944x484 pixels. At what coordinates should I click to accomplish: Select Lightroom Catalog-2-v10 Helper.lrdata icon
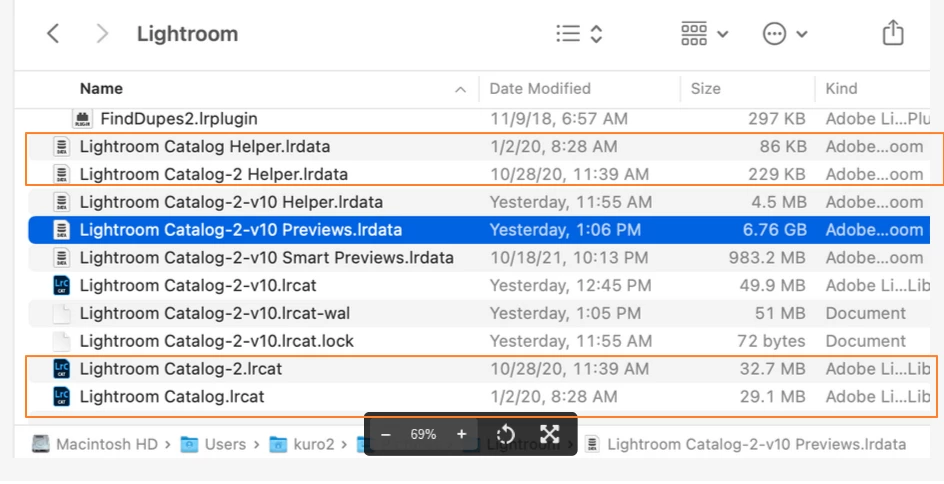click(x=61, y=202)
